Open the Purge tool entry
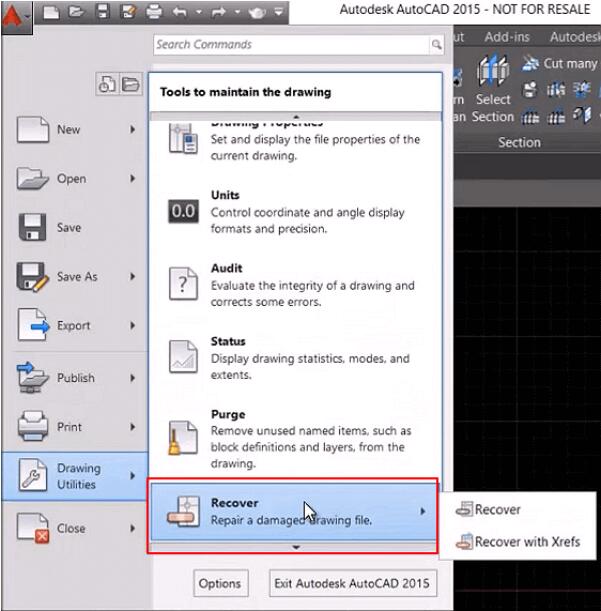This screenshot has height=611, width=601. pos(295,439)
